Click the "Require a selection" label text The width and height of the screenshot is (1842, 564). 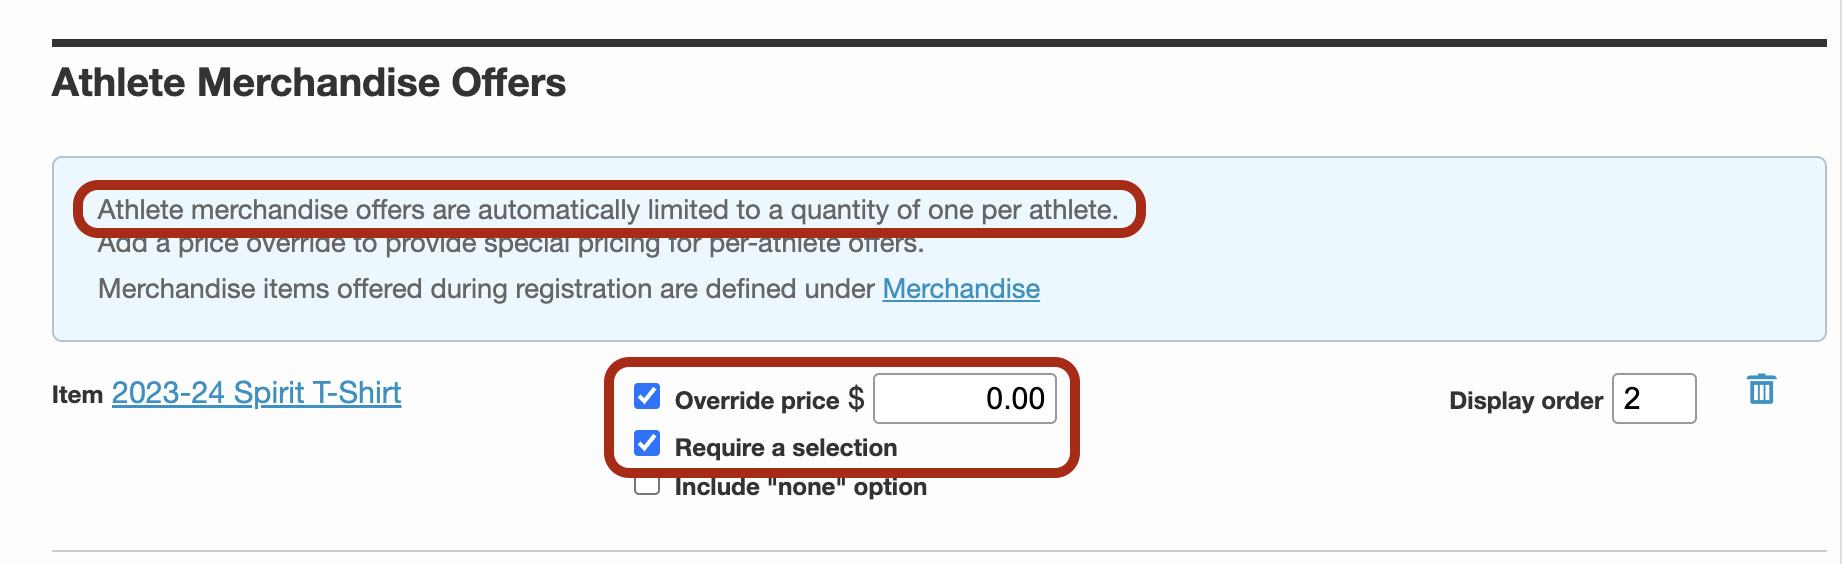point(786,447)
